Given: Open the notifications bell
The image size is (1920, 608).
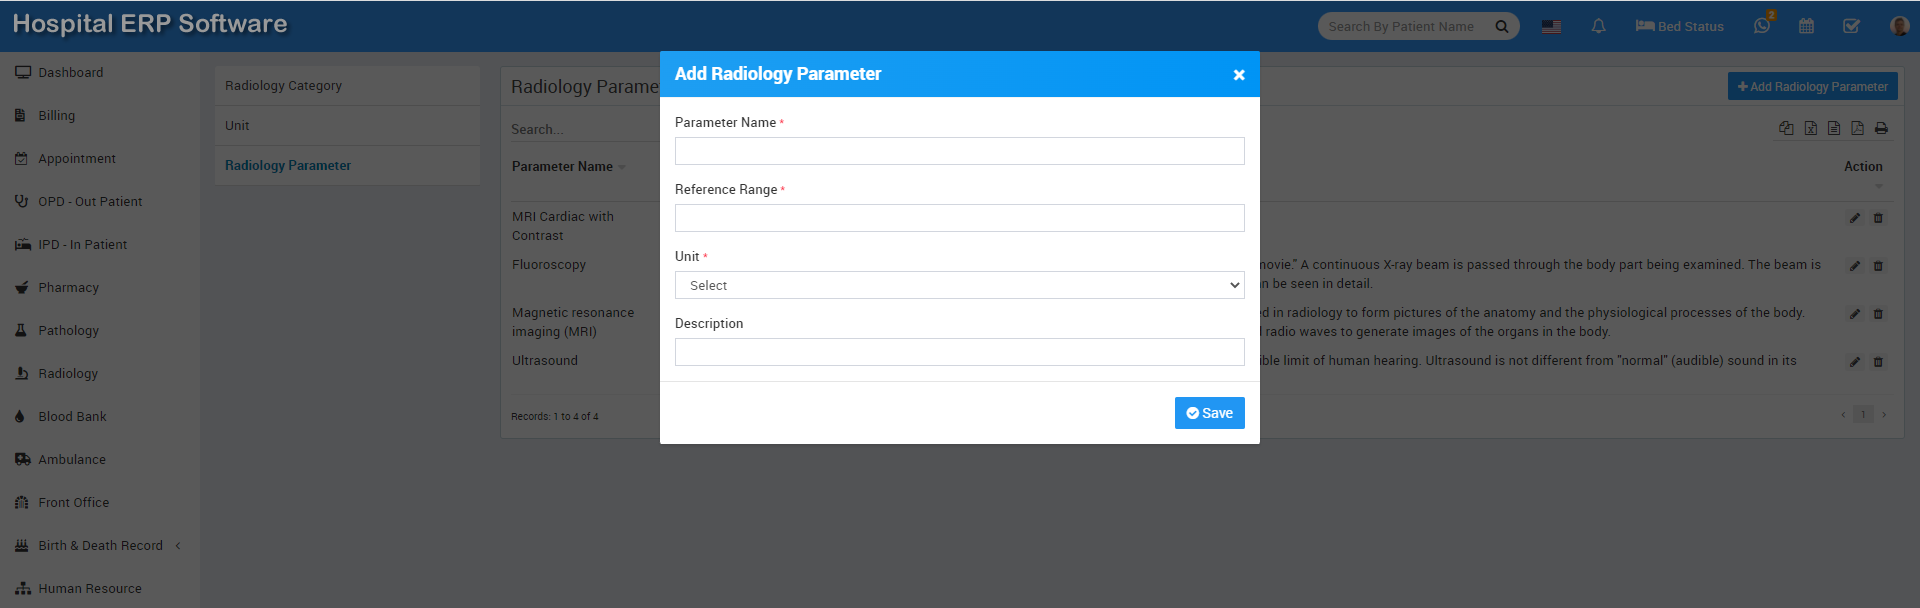Looking at the screenshot, I should click(1598, 27).
